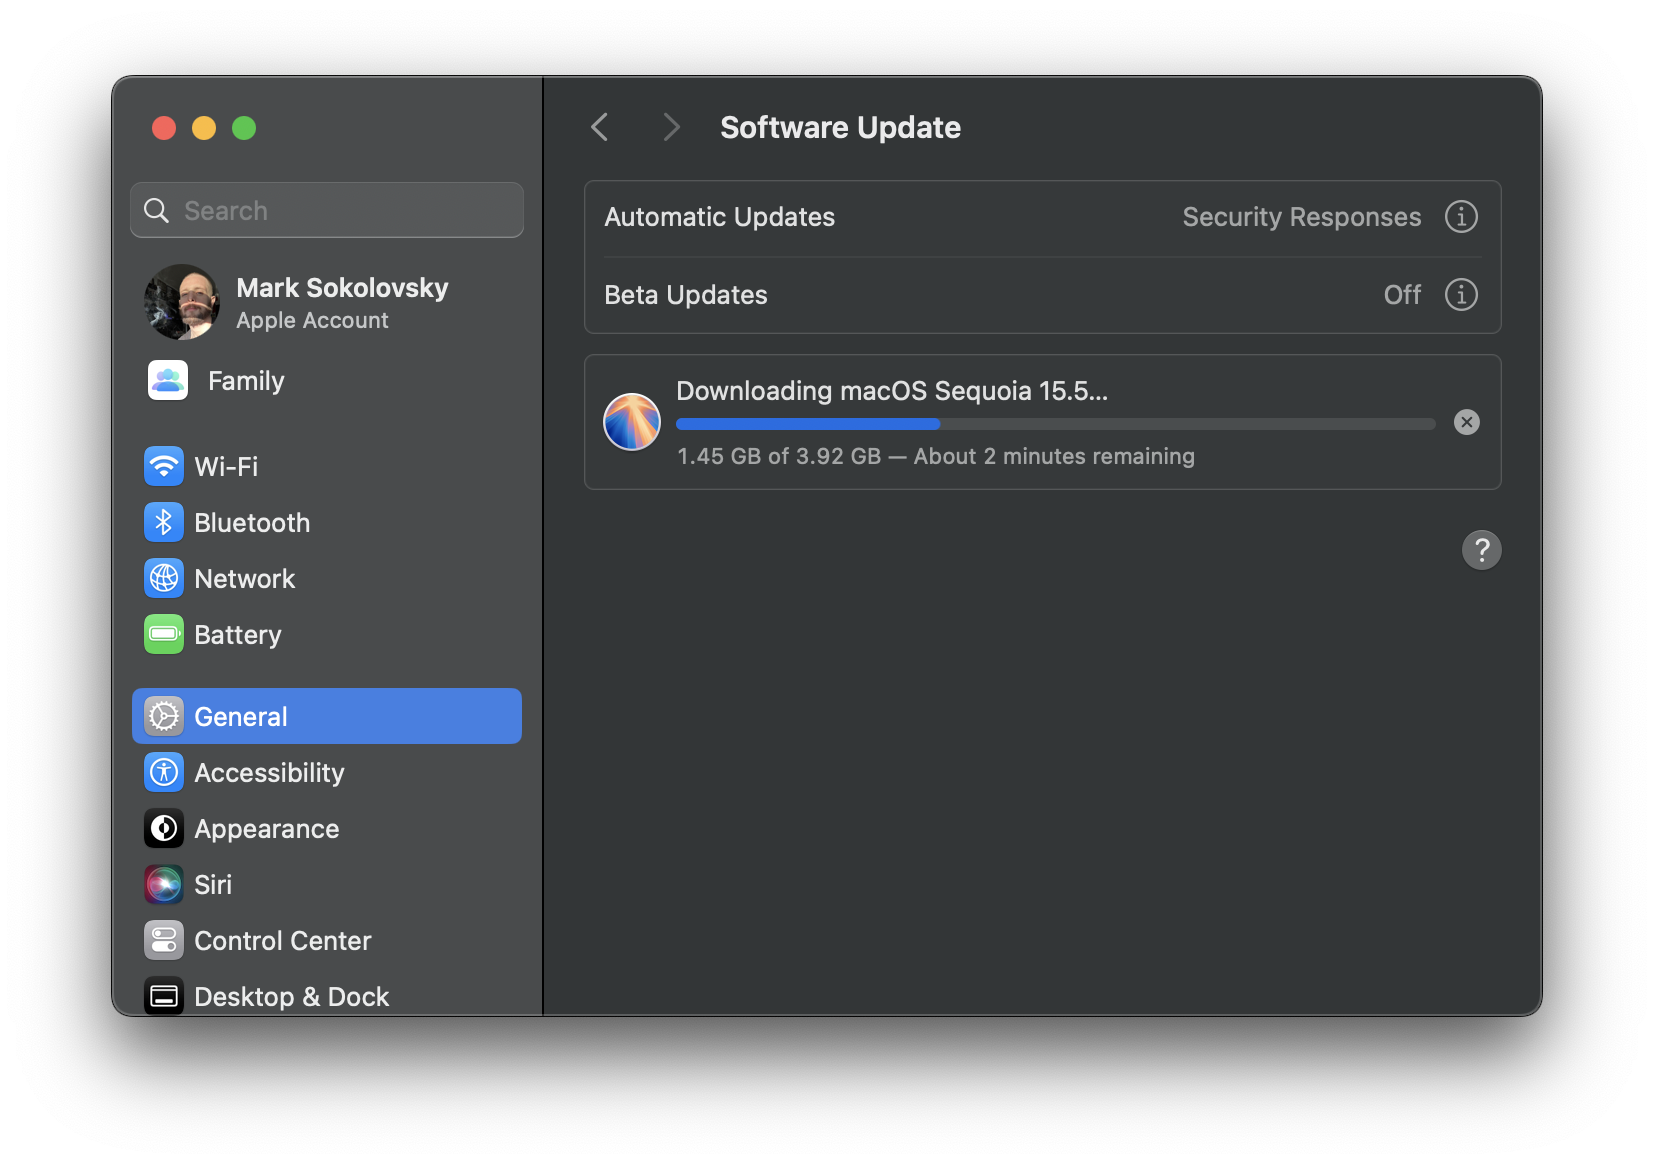The image size is (1654, 1164).
Task: Click the Beta Updates label
Action: (x=686, y=295)
